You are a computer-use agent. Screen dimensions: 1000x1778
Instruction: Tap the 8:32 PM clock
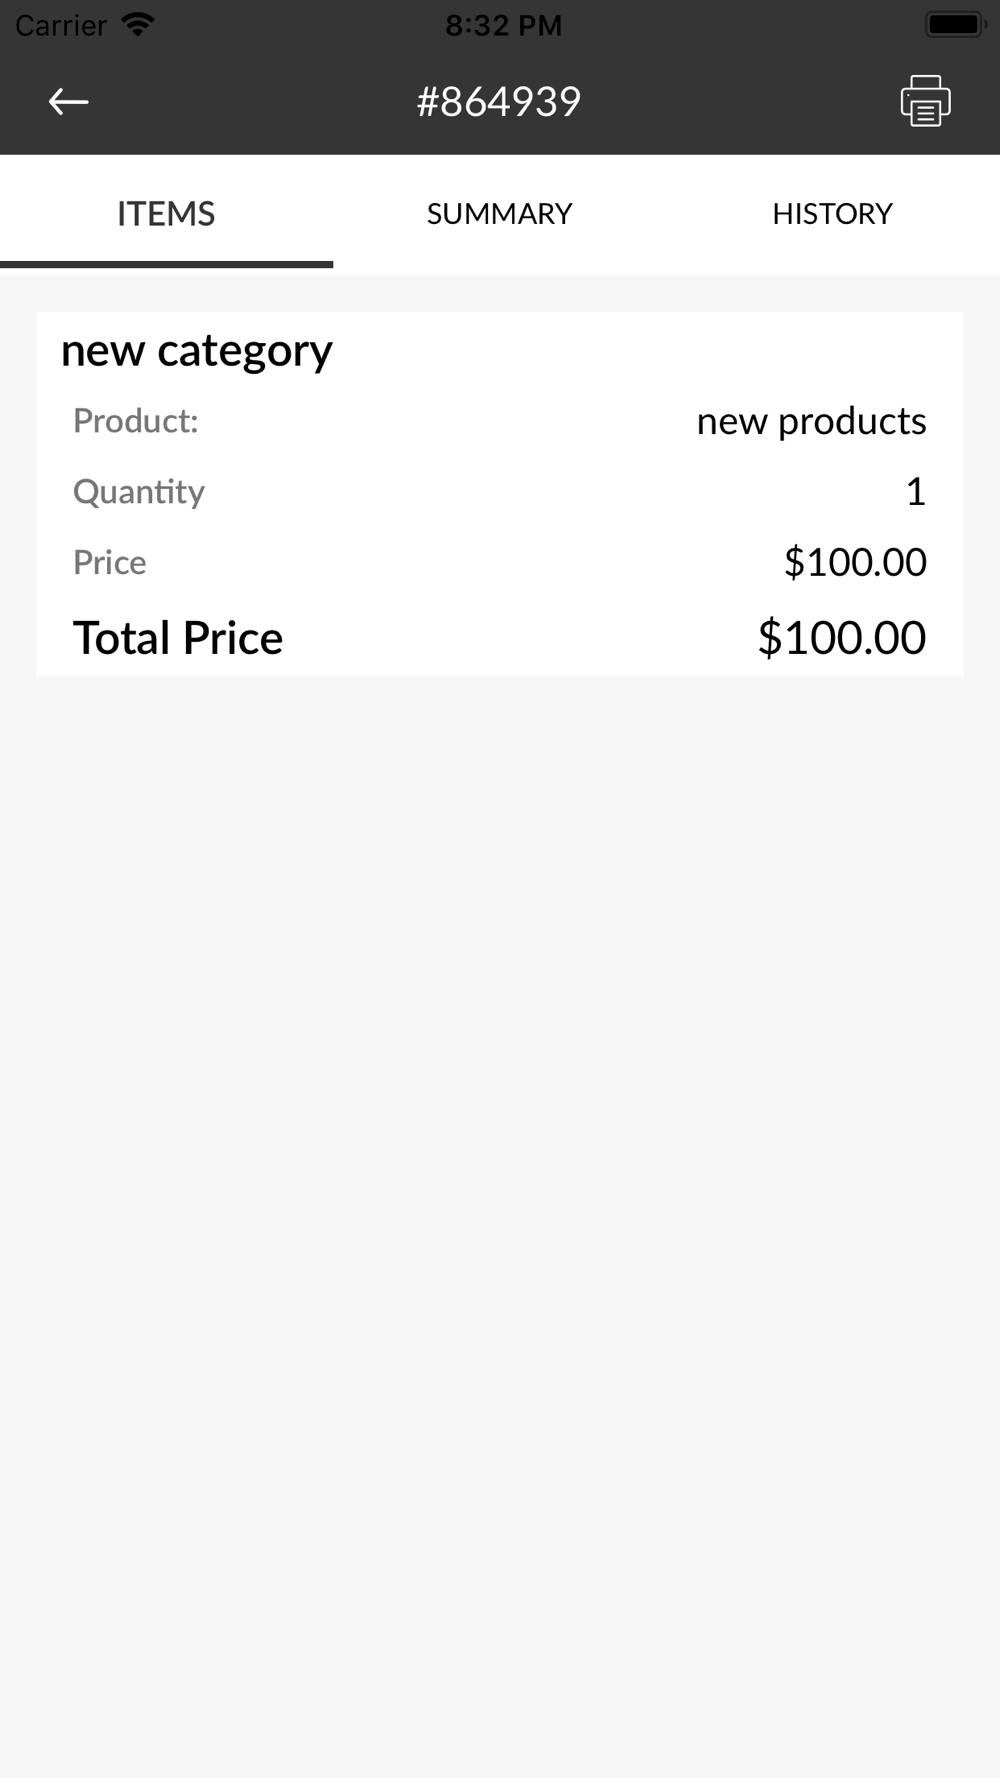(503, 25)
